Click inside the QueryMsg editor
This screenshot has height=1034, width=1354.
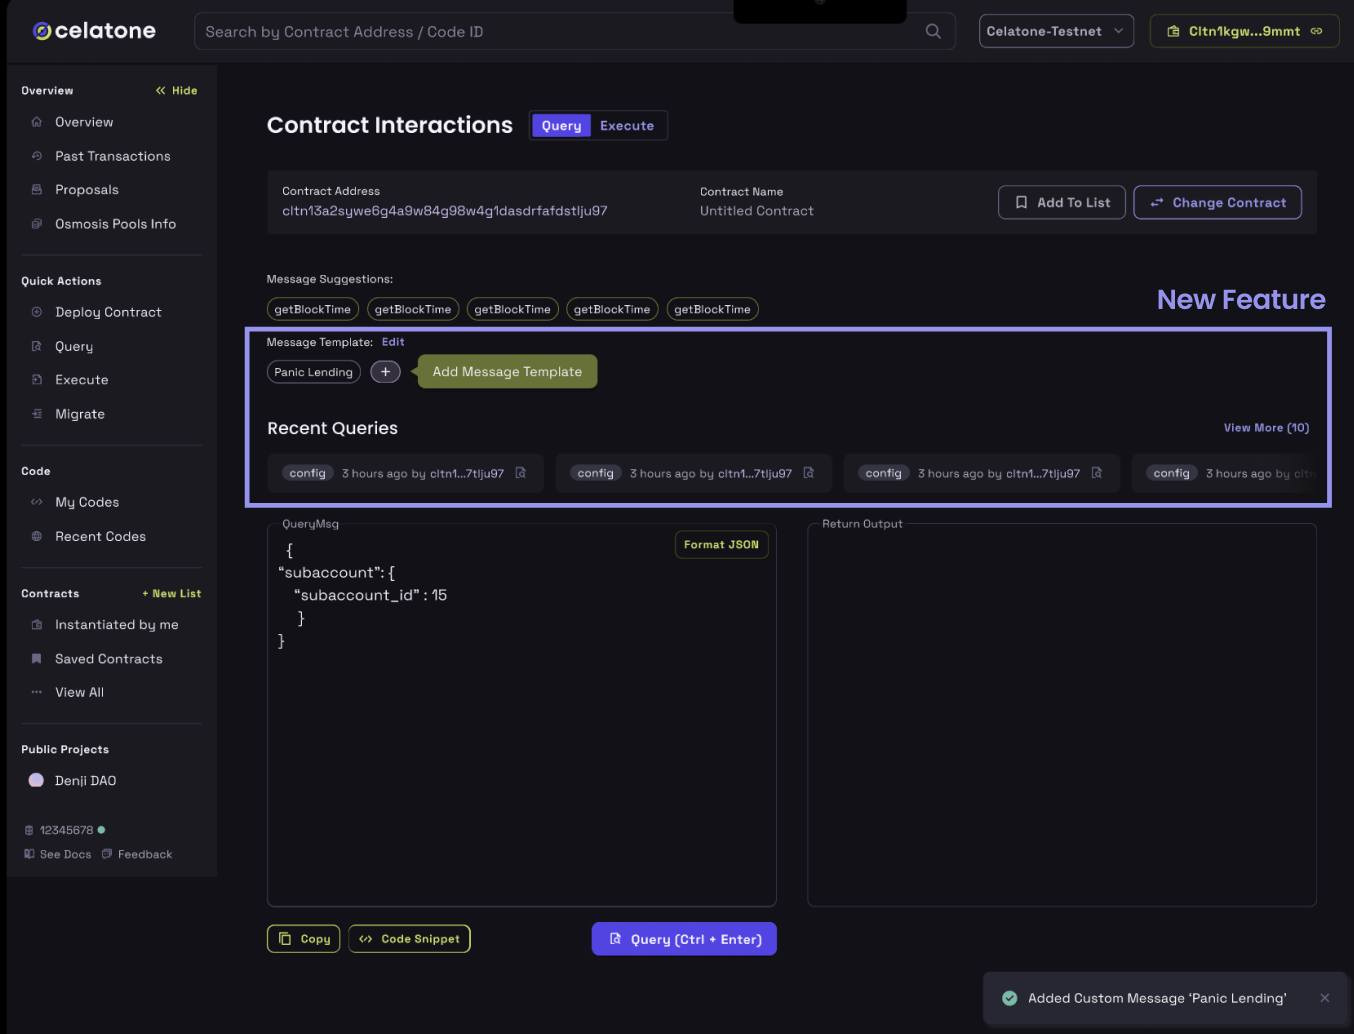pos(522,715)
